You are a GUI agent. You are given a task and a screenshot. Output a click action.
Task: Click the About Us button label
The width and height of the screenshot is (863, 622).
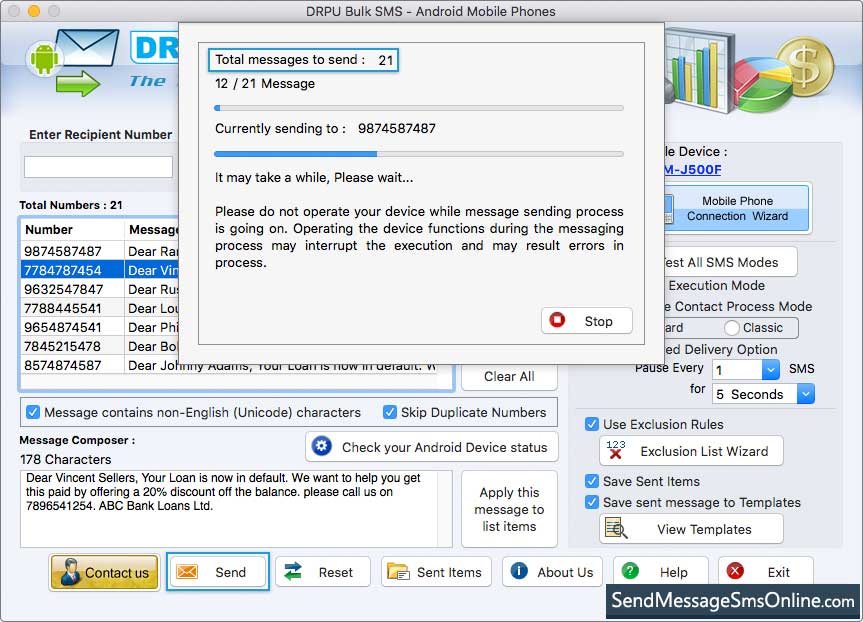[x=565, y=572]
